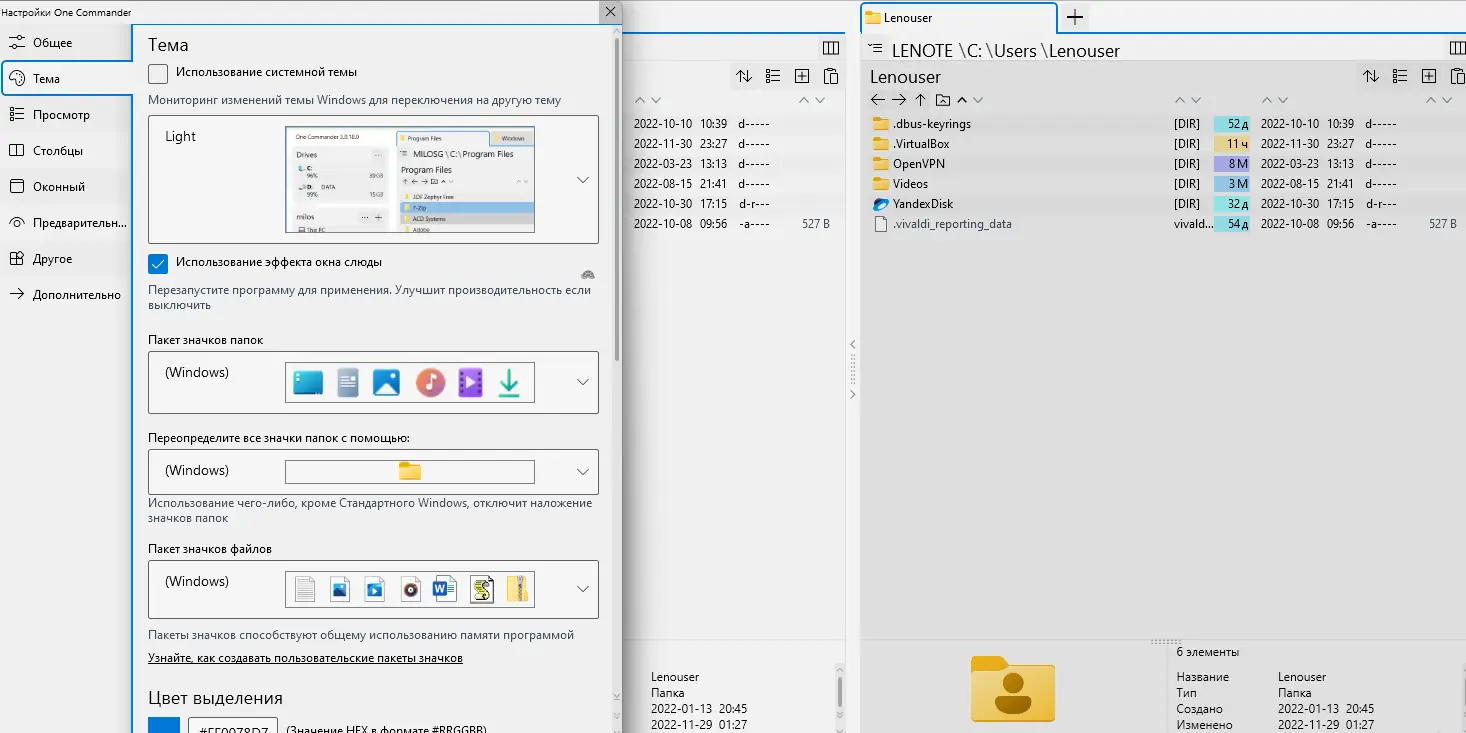Image resolution: width=1466 pixels, height=733 pixels.
Task: Open the Общее settings section
Action: tap(66, 43)
